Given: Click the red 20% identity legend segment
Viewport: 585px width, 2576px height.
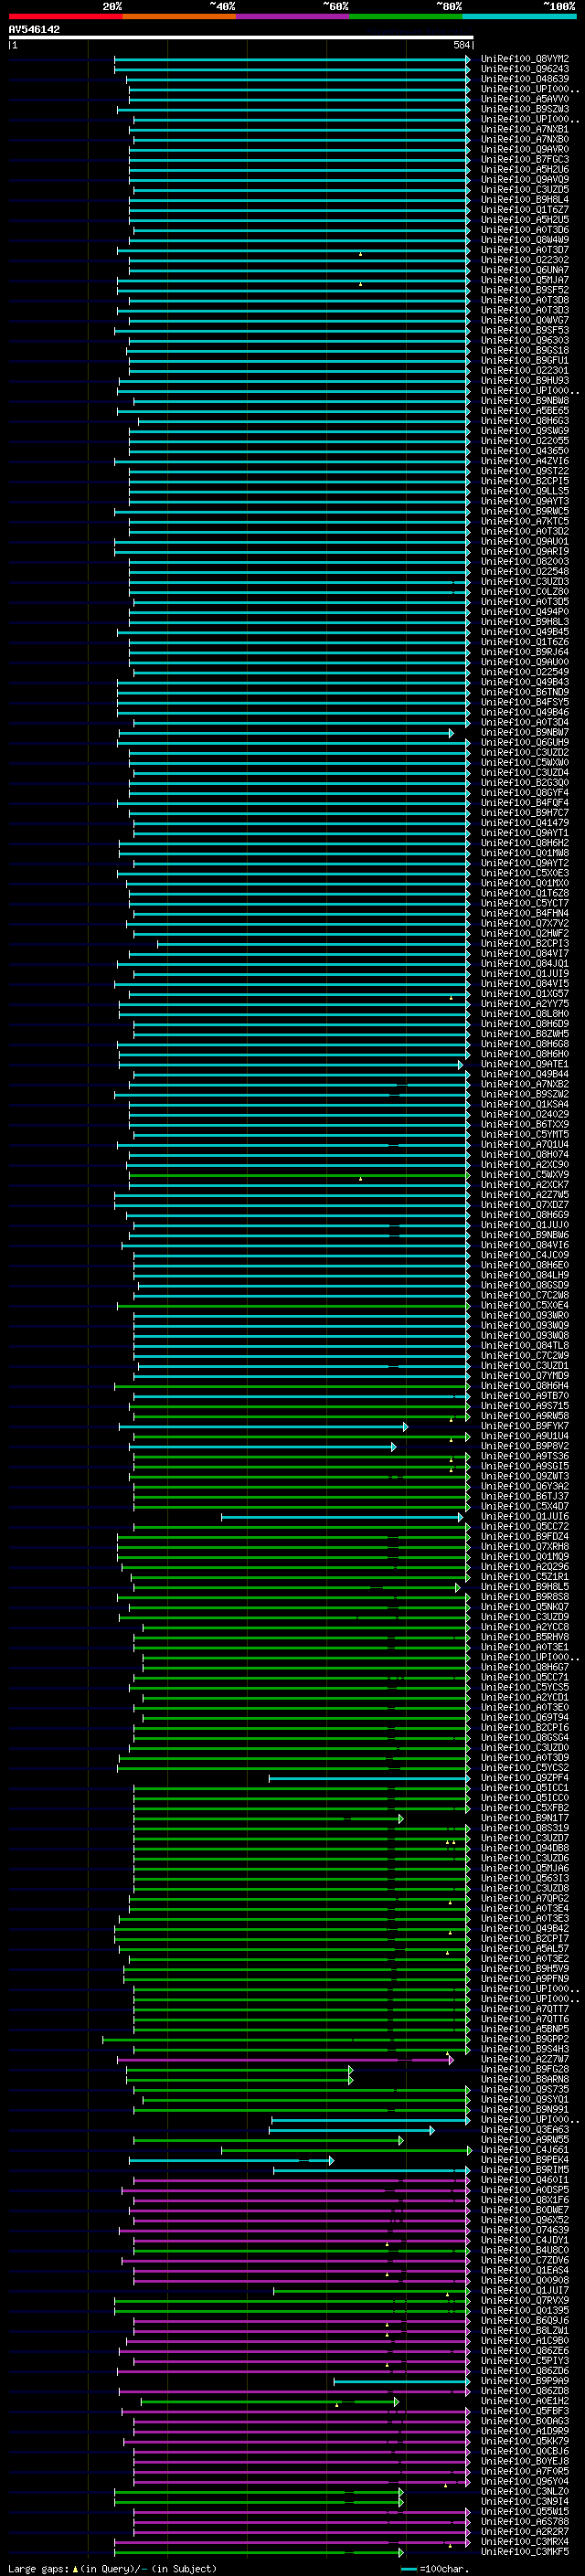Looking at the screenshot, I should coord(65,16).
